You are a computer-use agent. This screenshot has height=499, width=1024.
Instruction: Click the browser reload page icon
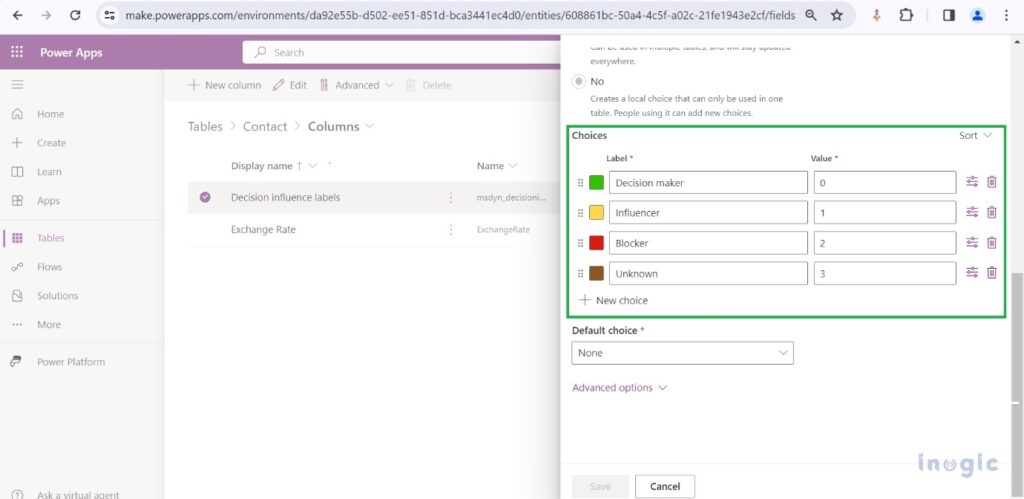76,16
